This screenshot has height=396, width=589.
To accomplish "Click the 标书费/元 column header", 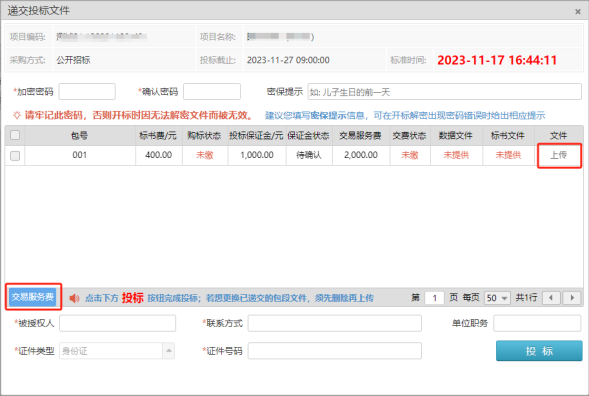I will [159, 136].
